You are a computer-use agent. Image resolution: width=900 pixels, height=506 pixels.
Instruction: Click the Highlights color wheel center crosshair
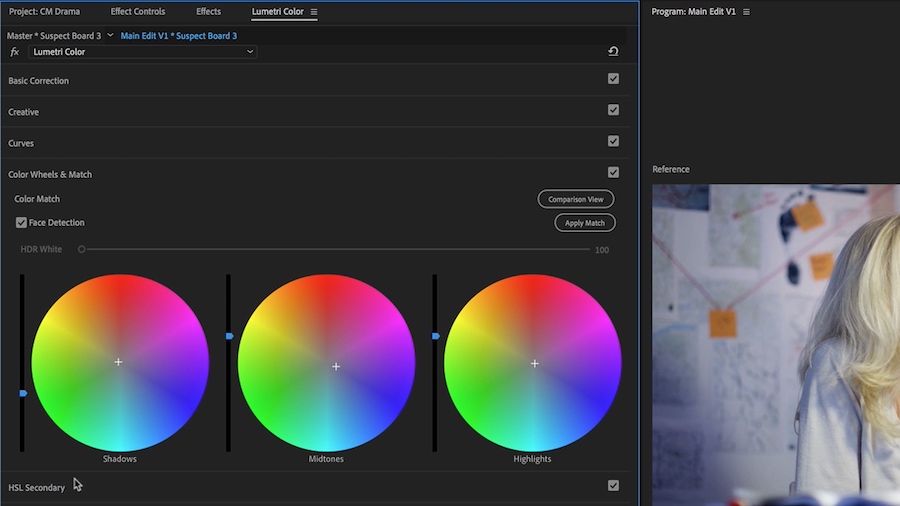point(534,364)
